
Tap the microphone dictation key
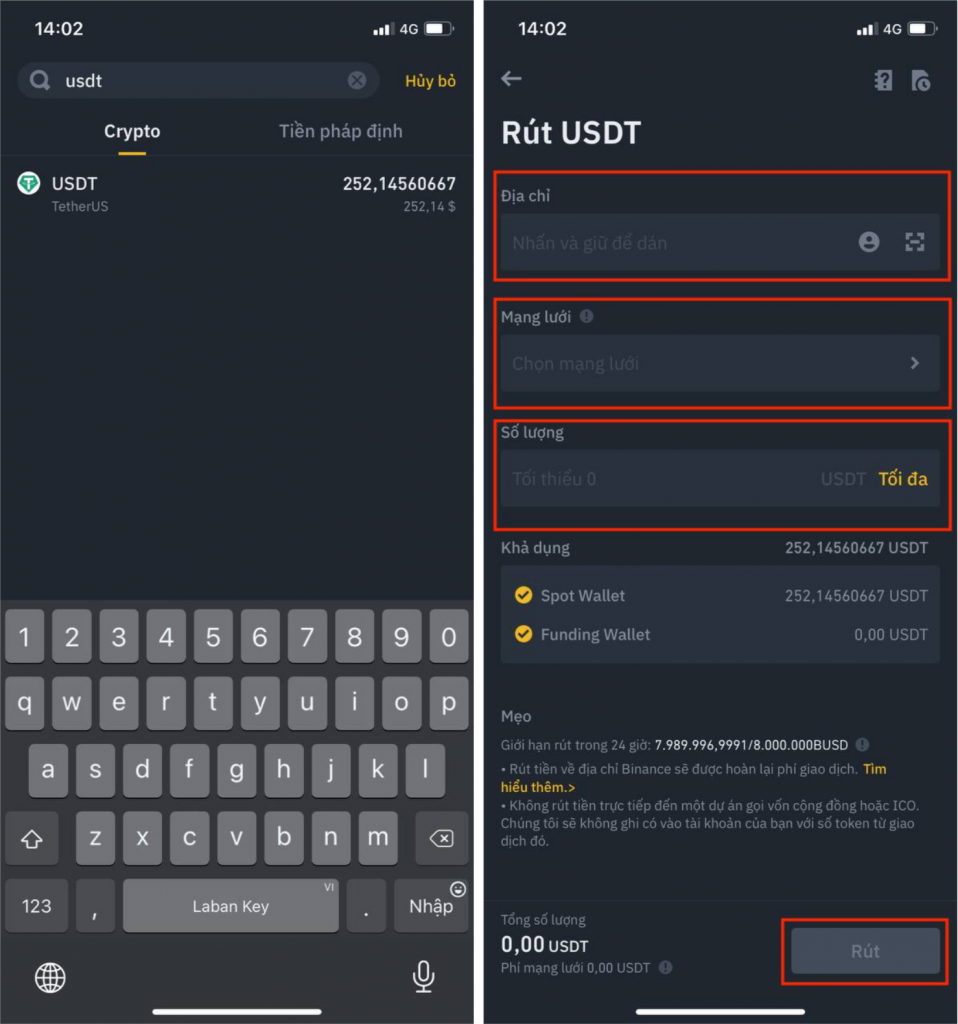click(423, 977)
